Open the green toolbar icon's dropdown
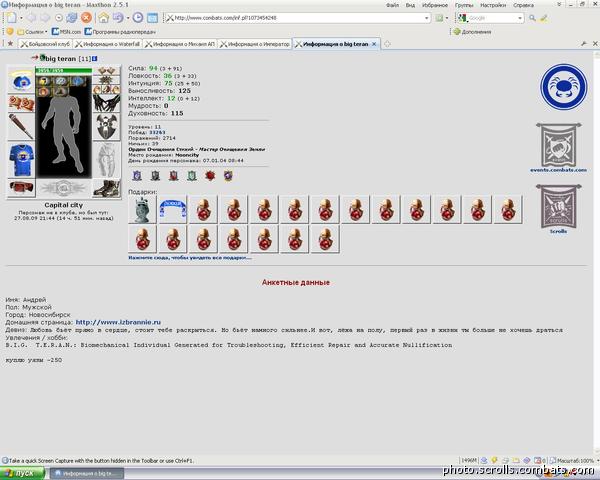600x480 pixels. 447,18
